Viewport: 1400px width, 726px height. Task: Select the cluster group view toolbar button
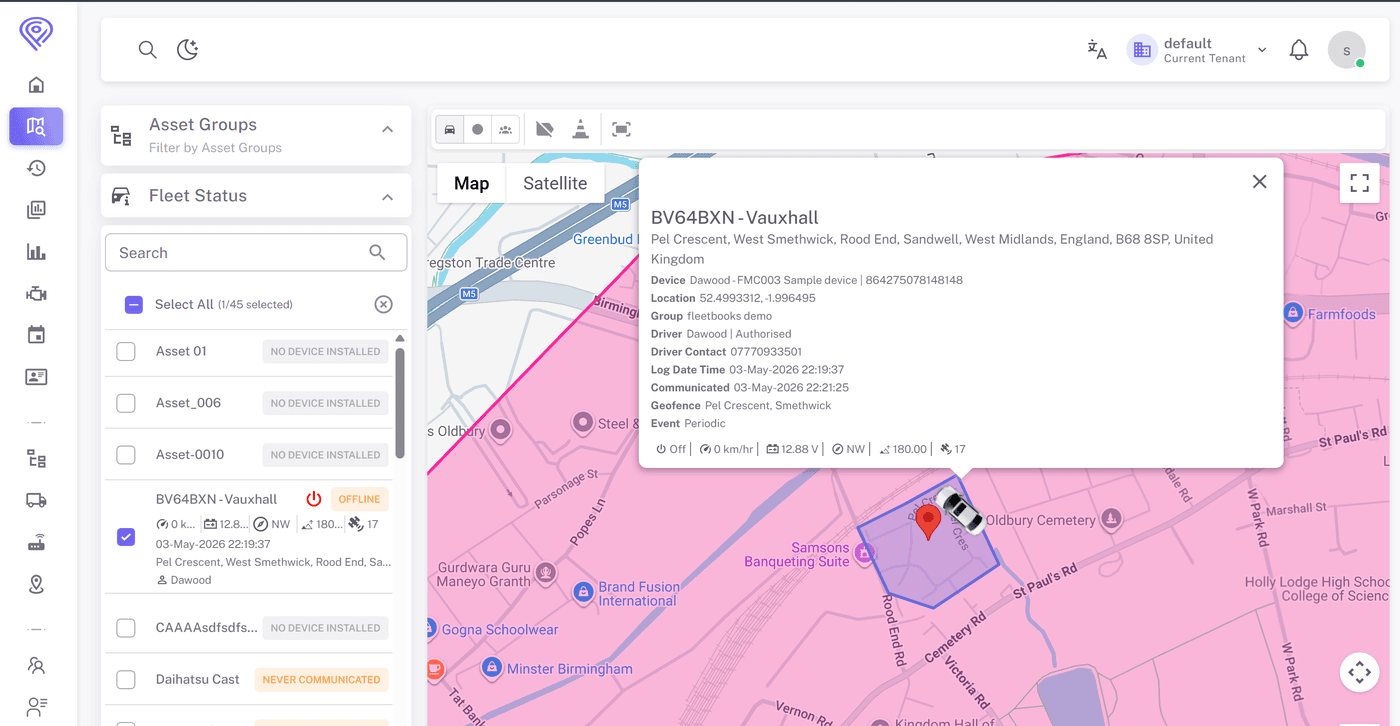coord(506,129)
